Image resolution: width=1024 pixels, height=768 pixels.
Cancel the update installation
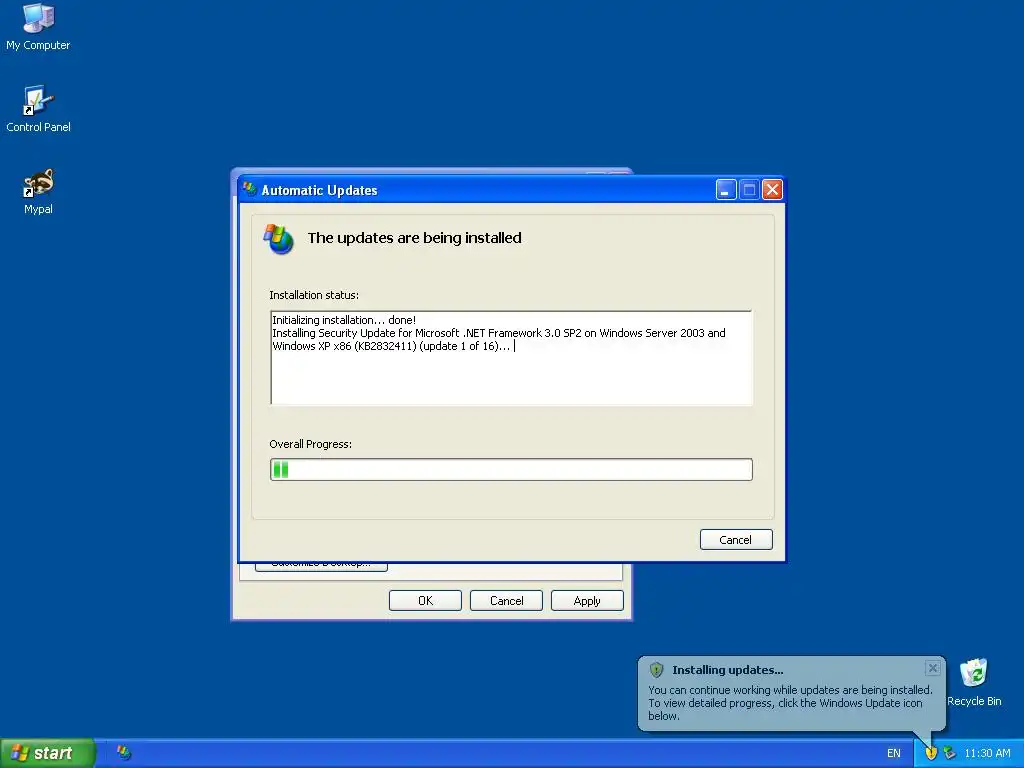(736, 539)
